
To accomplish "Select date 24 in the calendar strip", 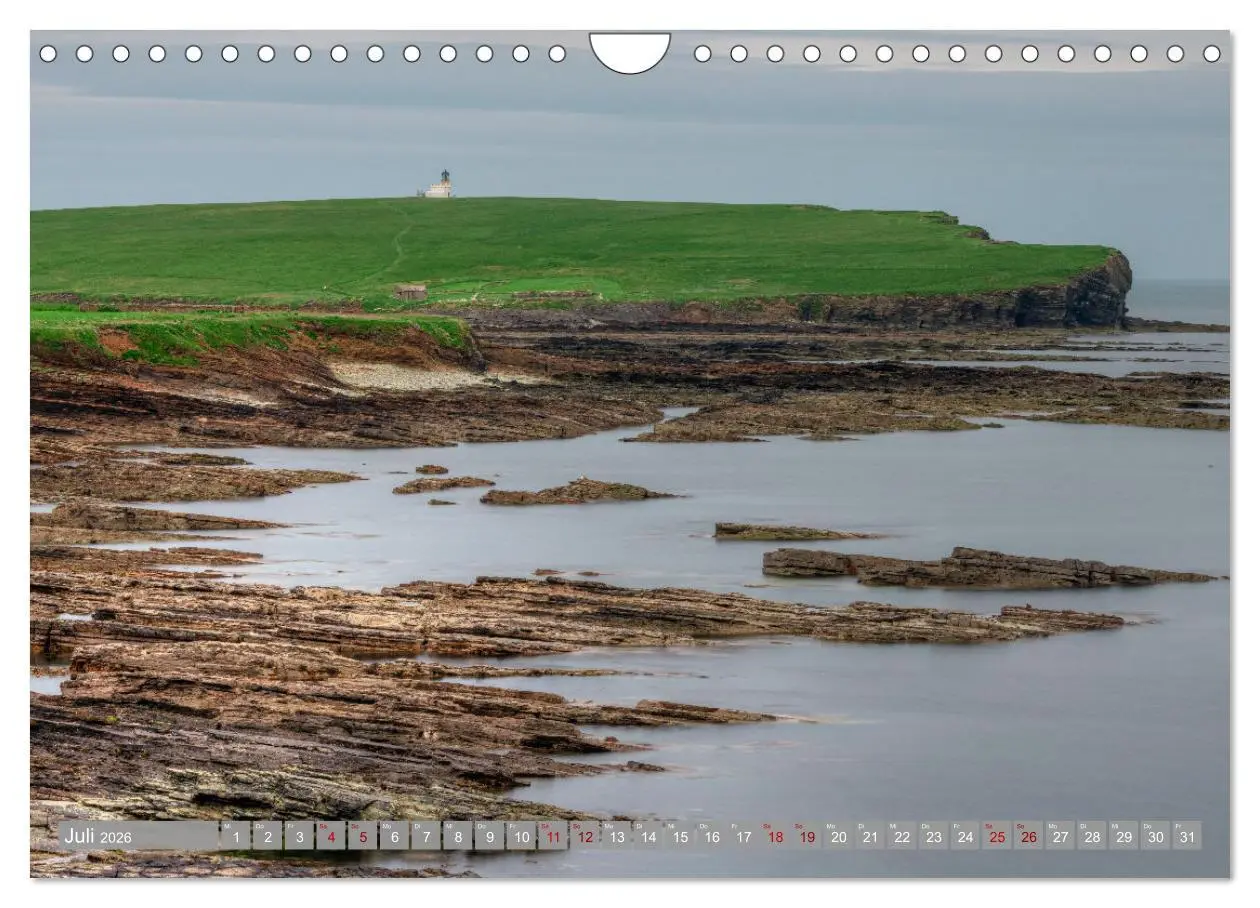I will [964, 836].
